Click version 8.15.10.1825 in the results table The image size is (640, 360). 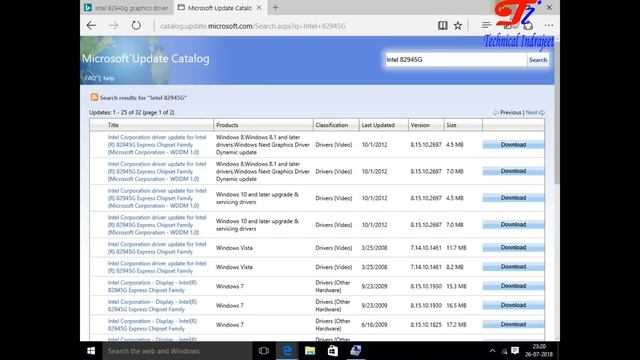click(426, 324)
